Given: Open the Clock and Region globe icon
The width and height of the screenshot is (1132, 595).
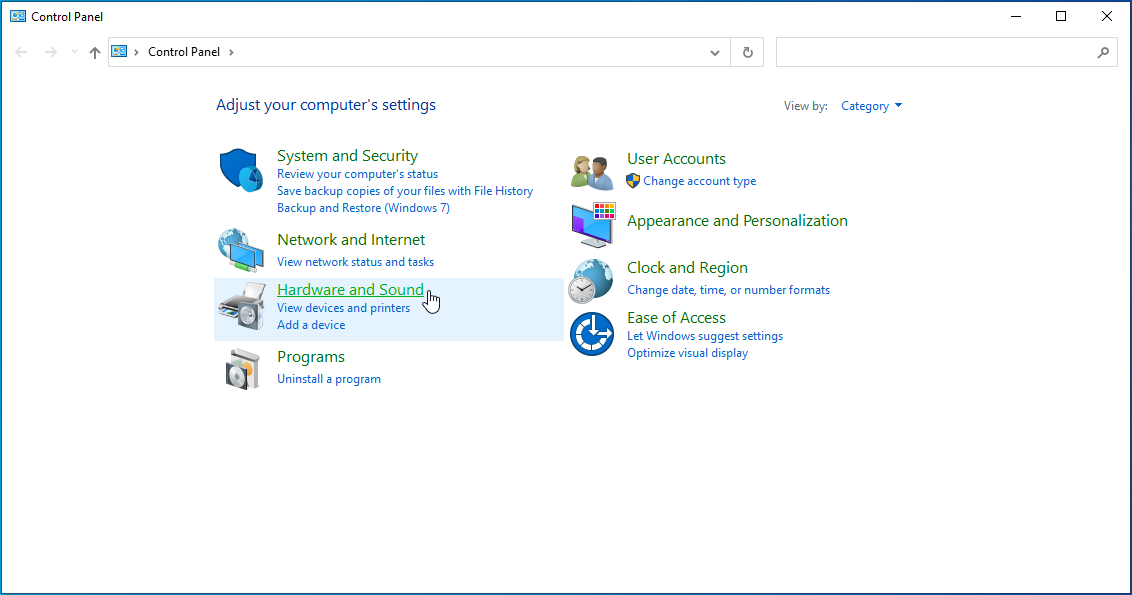Looking at the screenshot, I should coord(591,281).
